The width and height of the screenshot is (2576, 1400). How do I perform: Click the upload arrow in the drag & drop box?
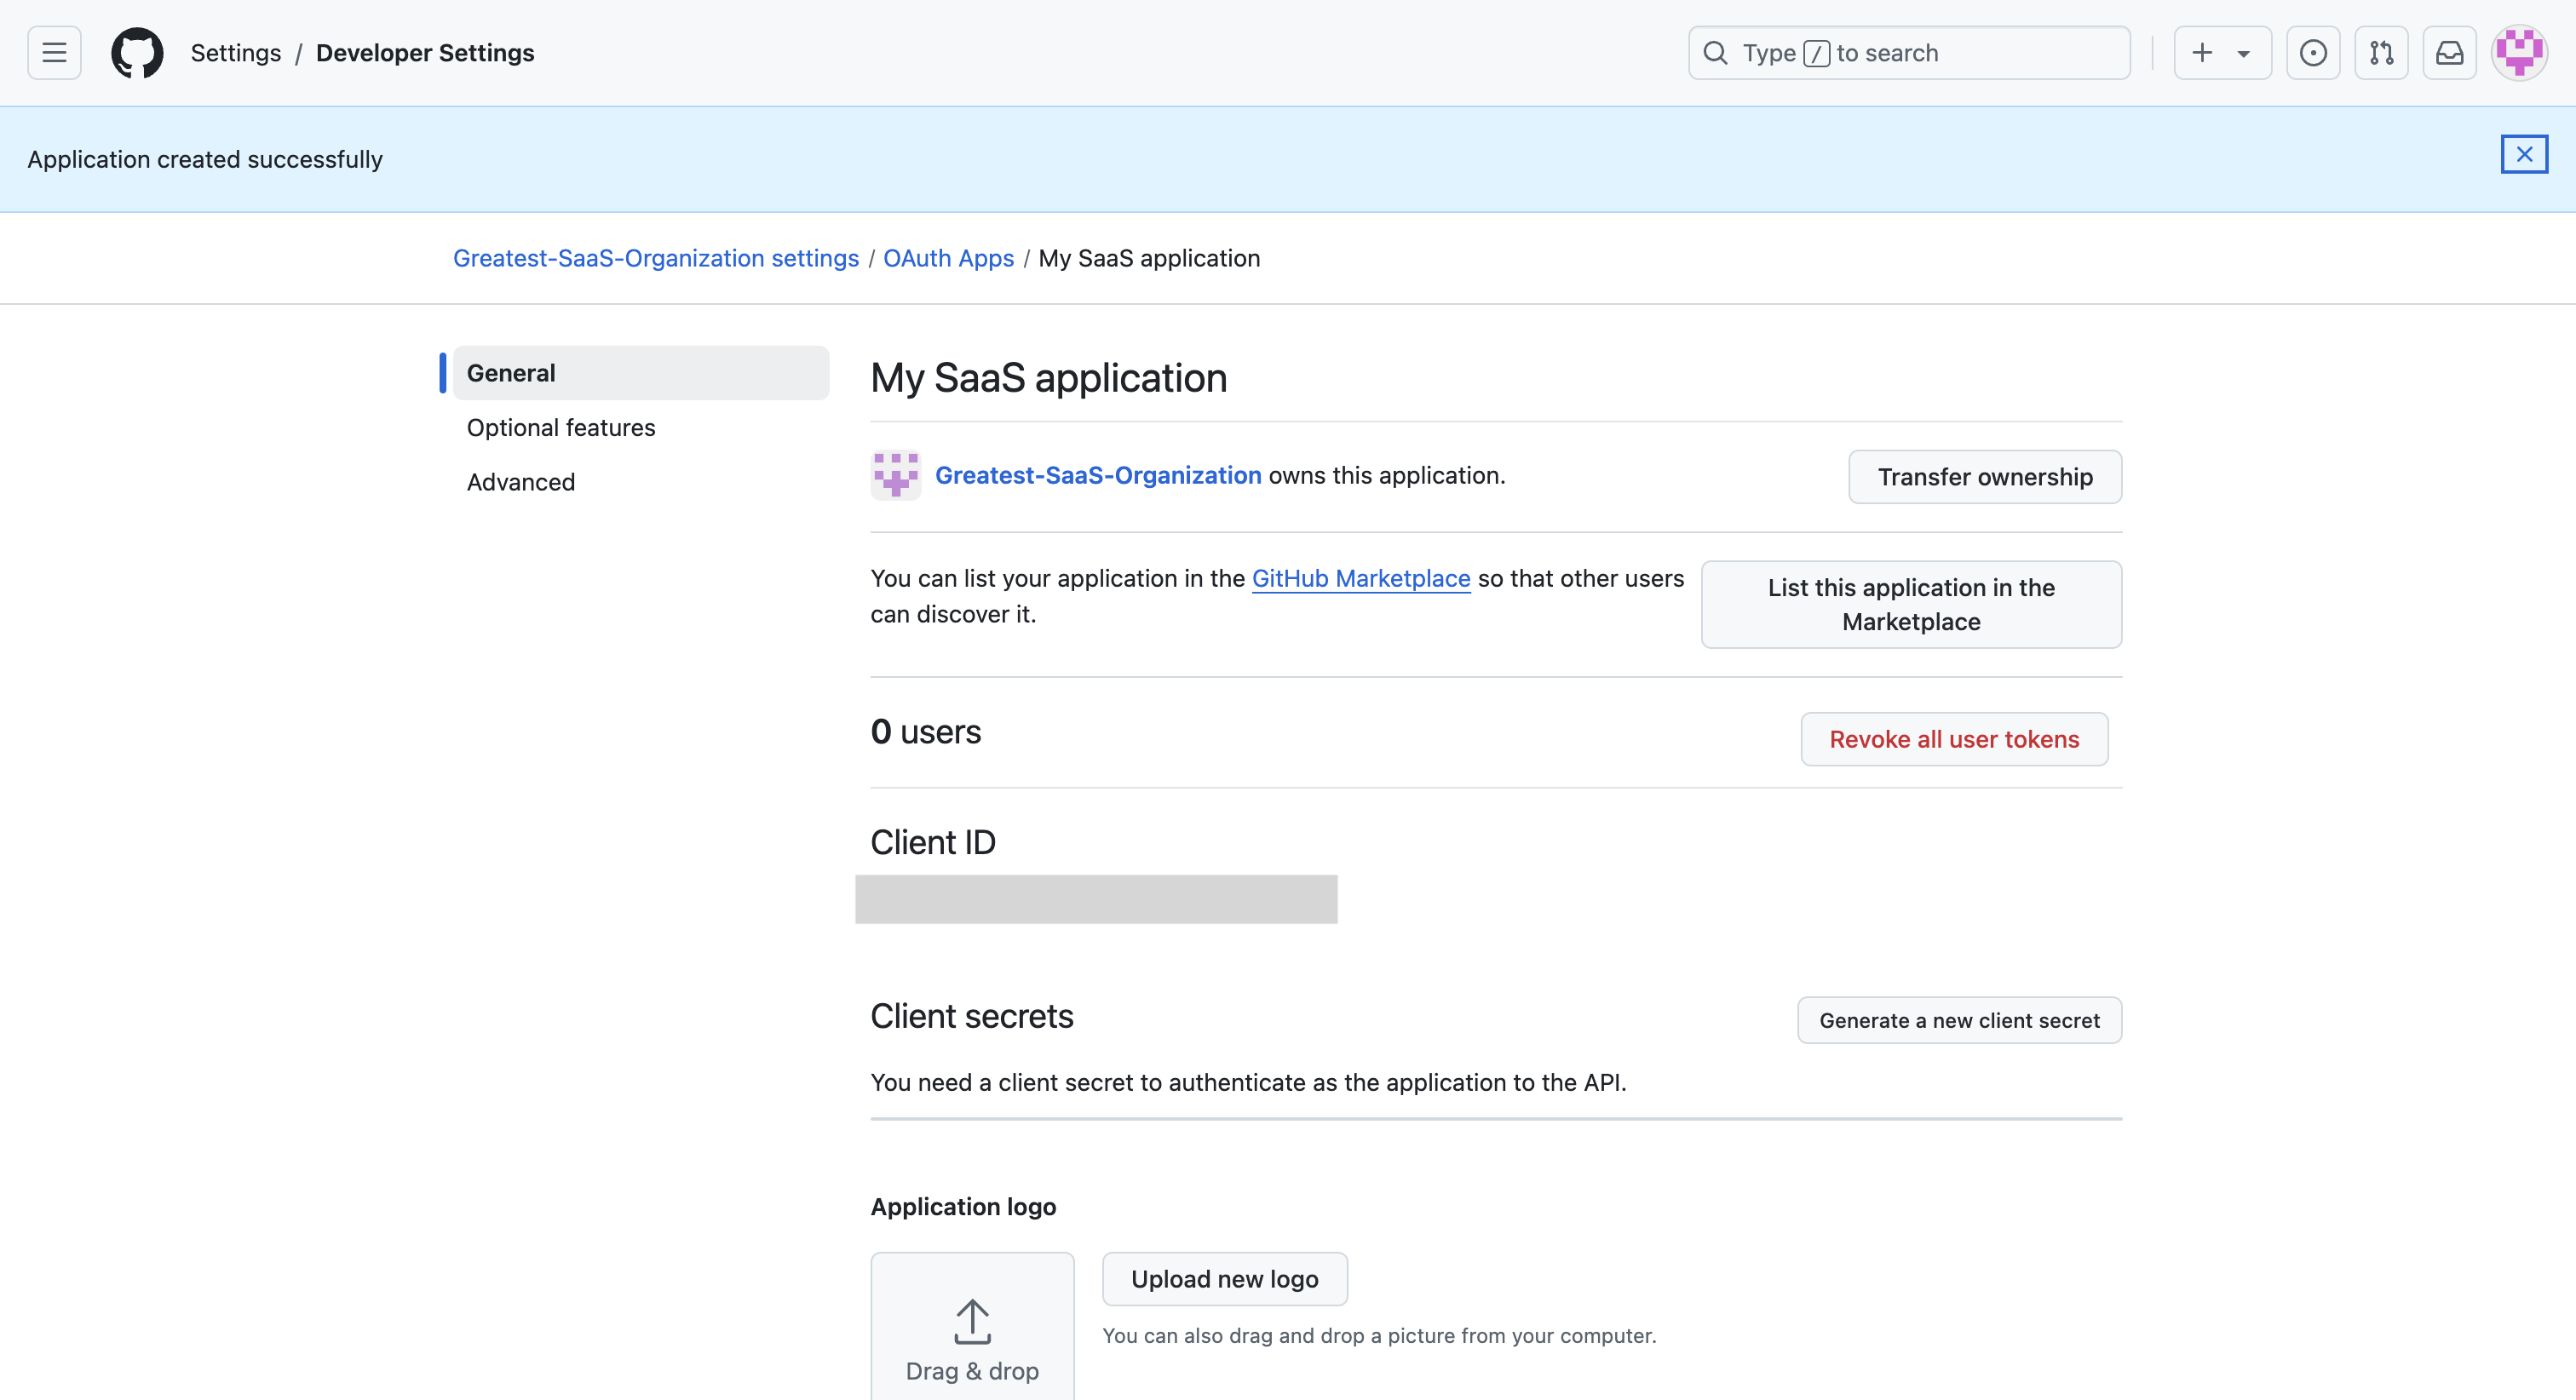(x=972, y=1322)
